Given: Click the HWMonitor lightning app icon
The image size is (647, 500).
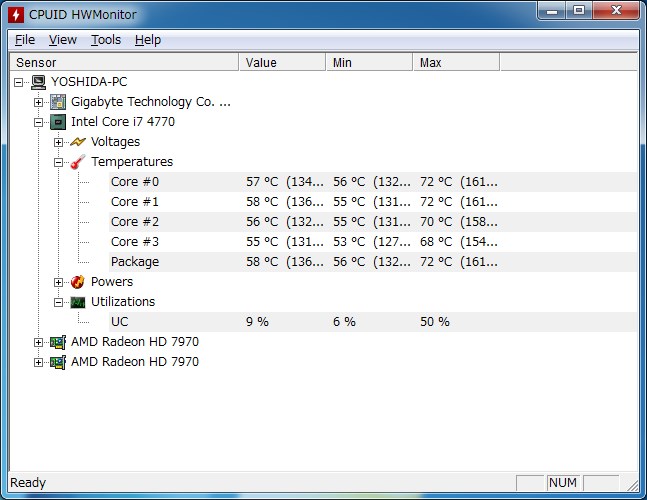Looking at the screenshot, I should (16, 15).
